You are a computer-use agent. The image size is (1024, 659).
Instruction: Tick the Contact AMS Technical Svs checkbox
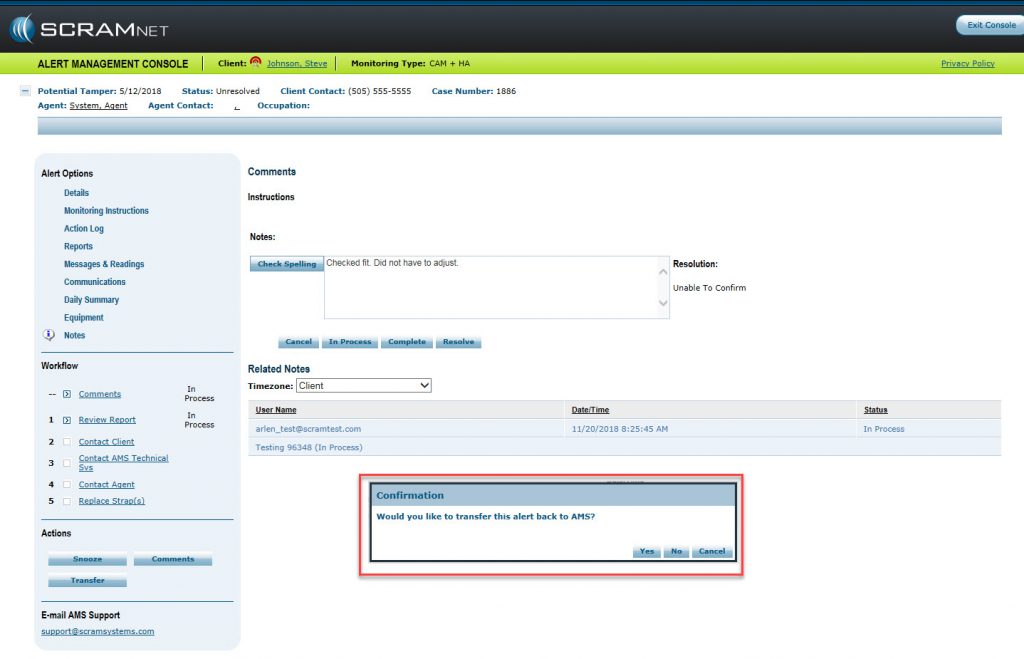tap(66, 462)
